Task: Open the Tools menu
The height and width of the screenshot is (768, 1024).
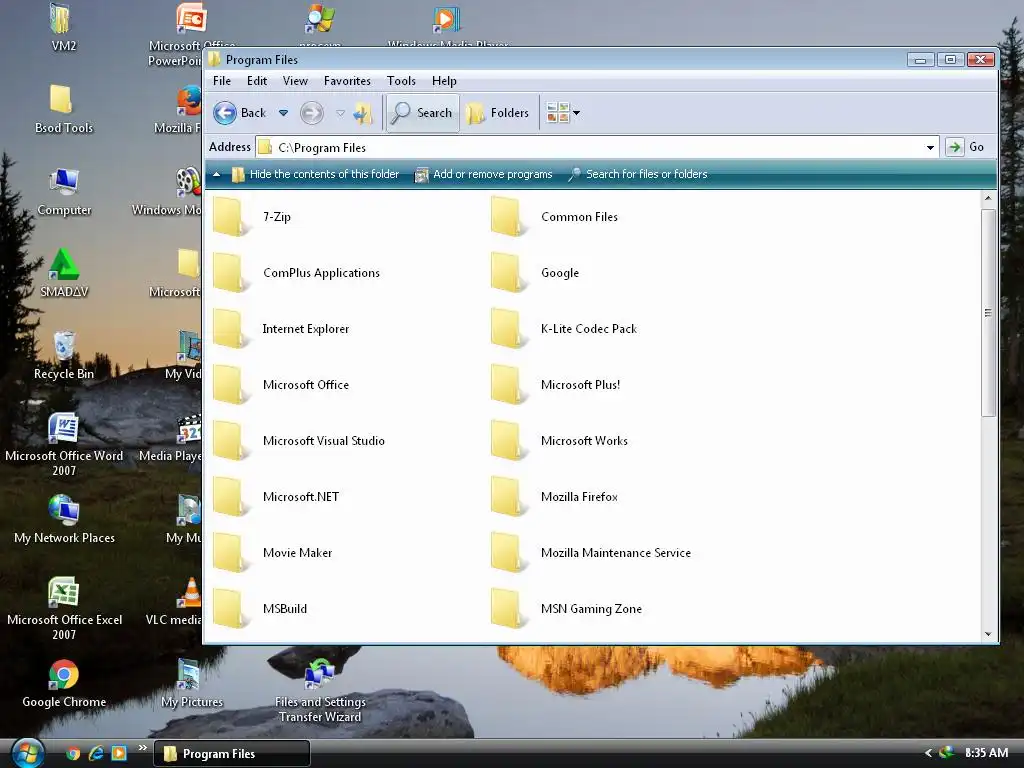Action: [401, 81]
